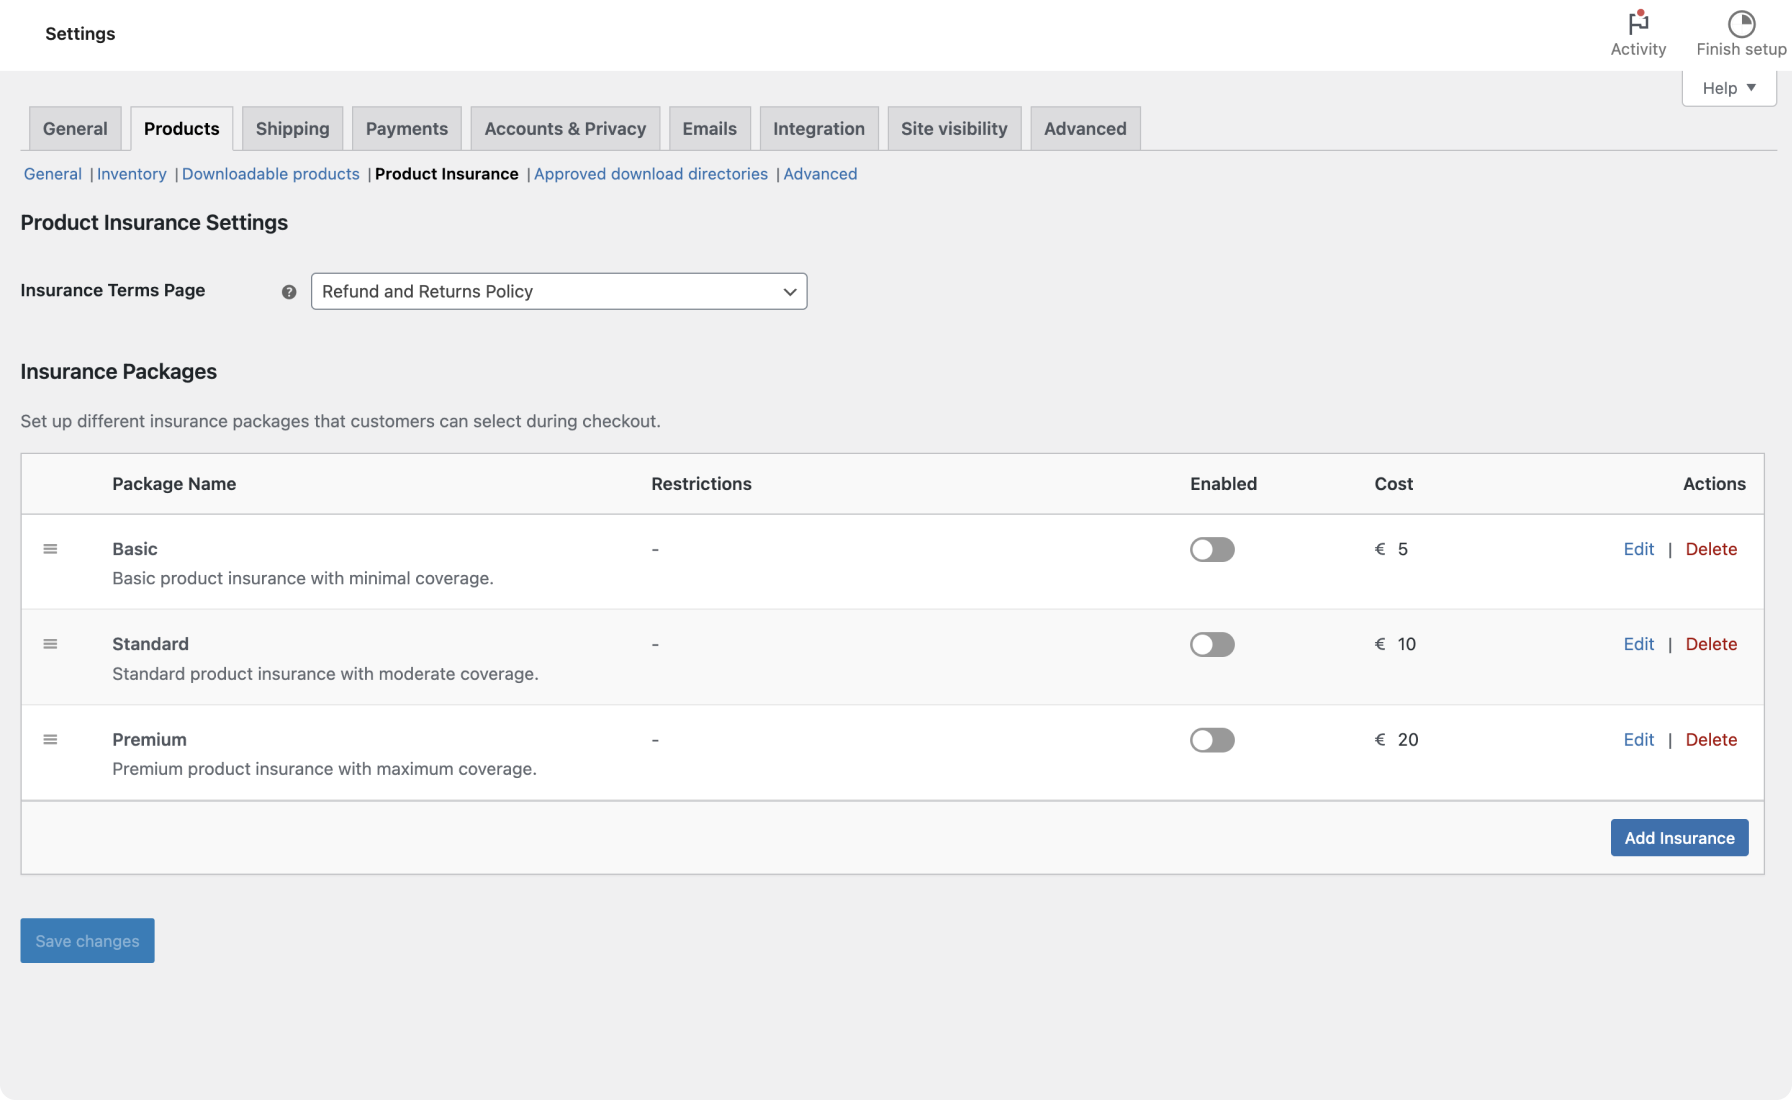Open the Insurance Terms Page dropdown
Image resolution: width=1792 pixels, height=1100 pixels.
[x=558, y=291]
